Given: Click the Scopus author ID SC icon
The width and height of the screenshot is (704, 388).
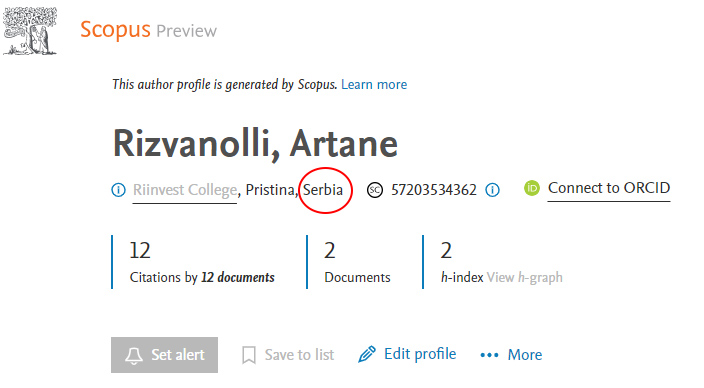Looking at the screenshot, I should [375, 190].
